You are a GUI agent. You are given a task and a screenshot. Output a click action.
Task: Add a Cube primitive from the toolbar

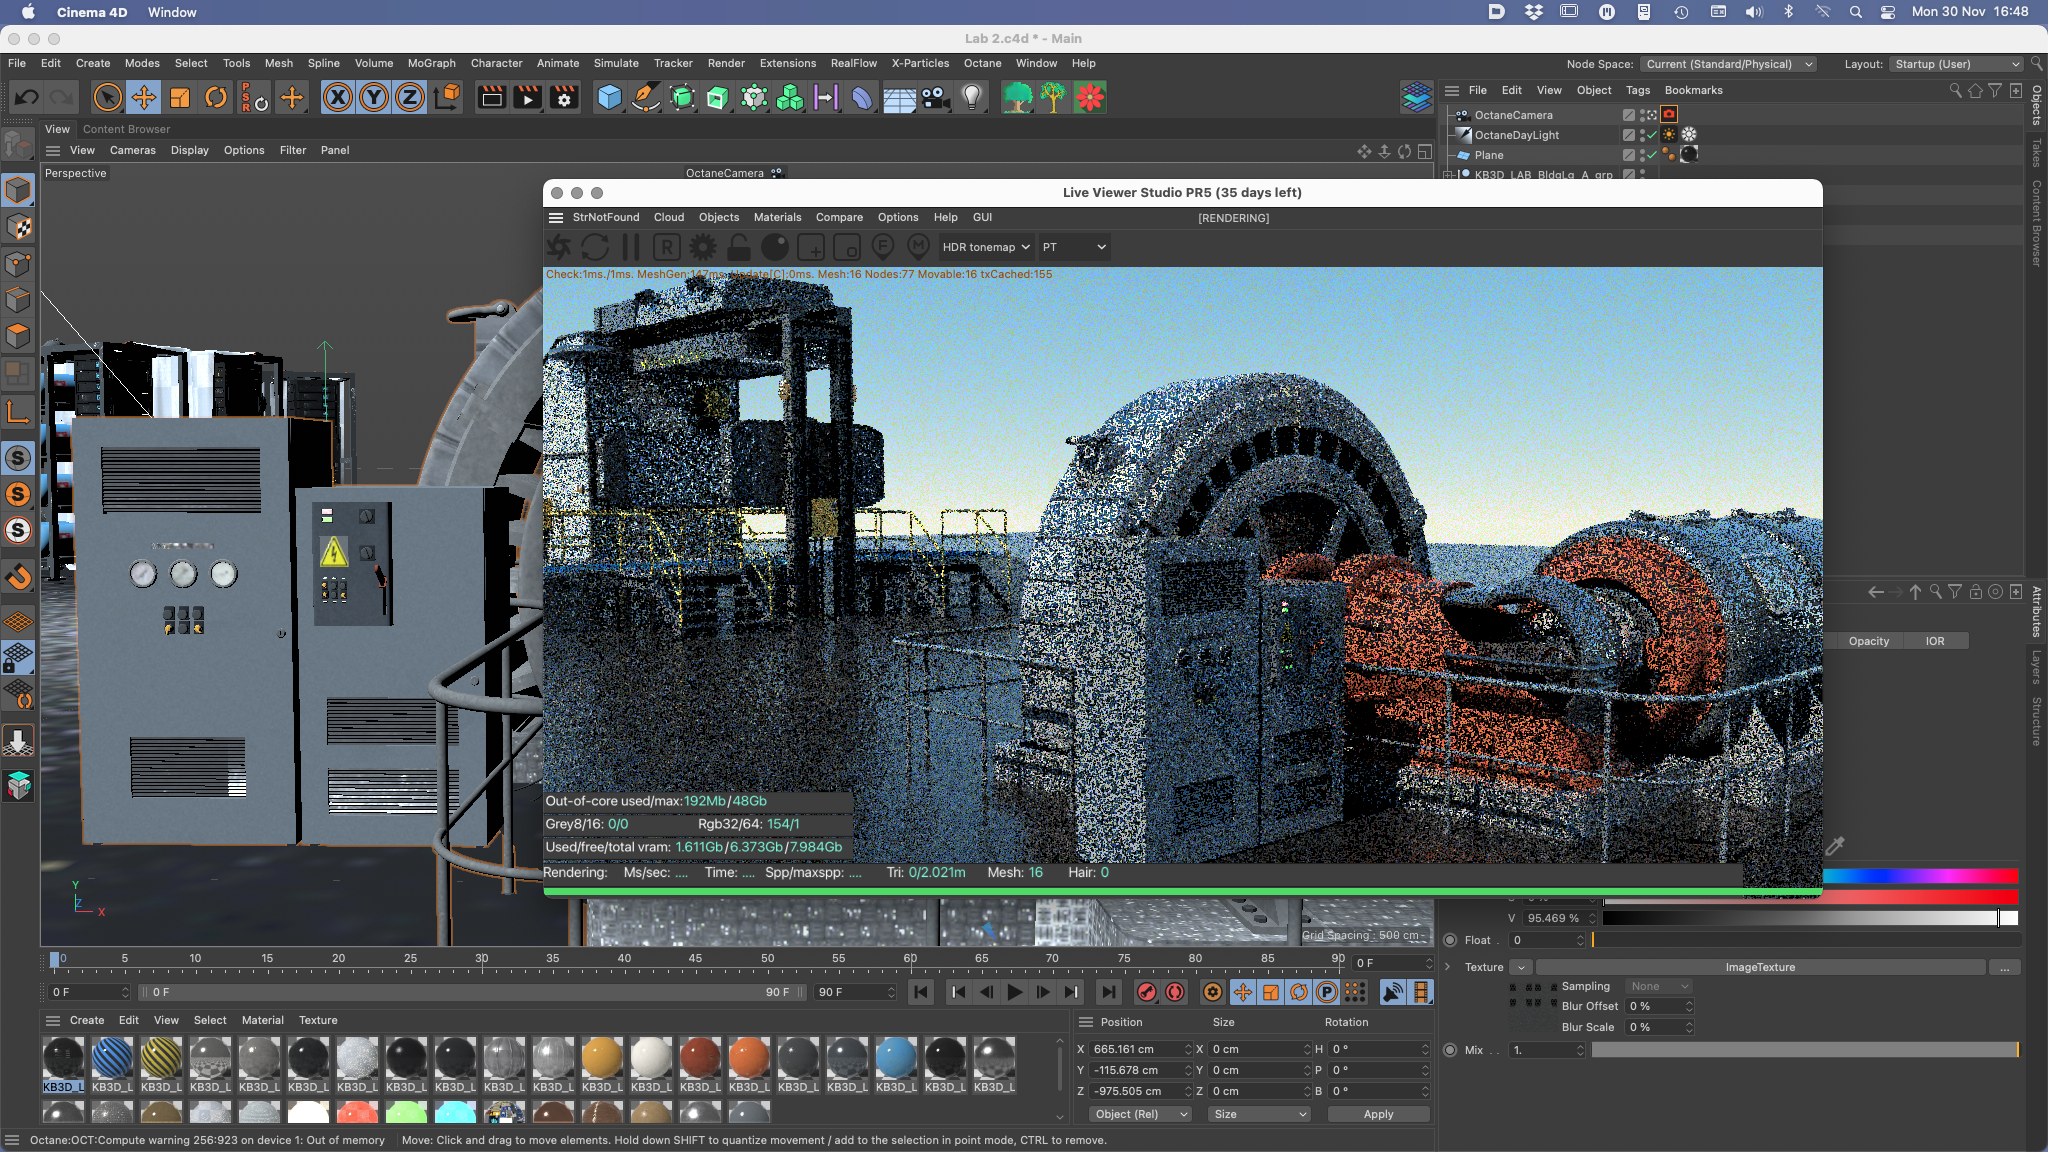(x=609, y=98)
